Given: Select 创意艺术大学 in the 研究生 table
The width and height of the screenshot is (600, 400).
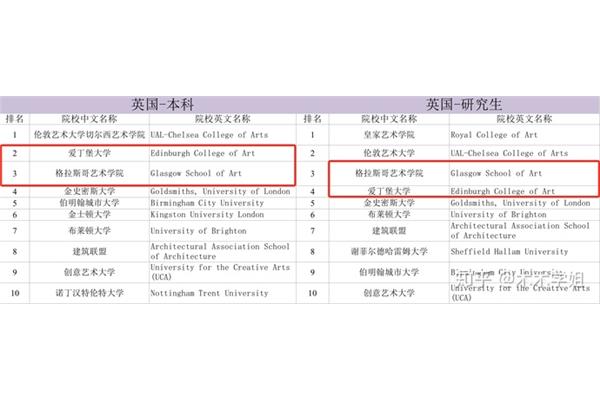Looking at the screenshot, I should (389, 293).
